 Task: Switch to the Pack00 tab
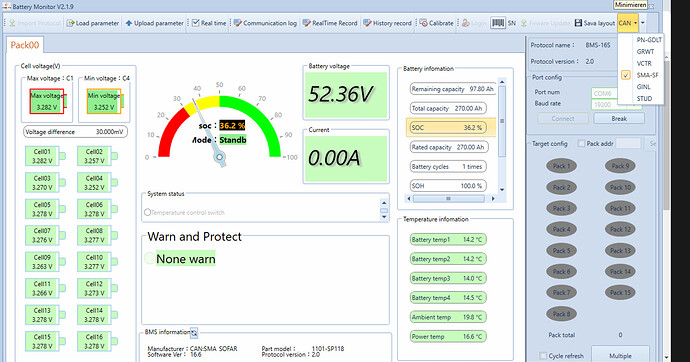(25, 45)
